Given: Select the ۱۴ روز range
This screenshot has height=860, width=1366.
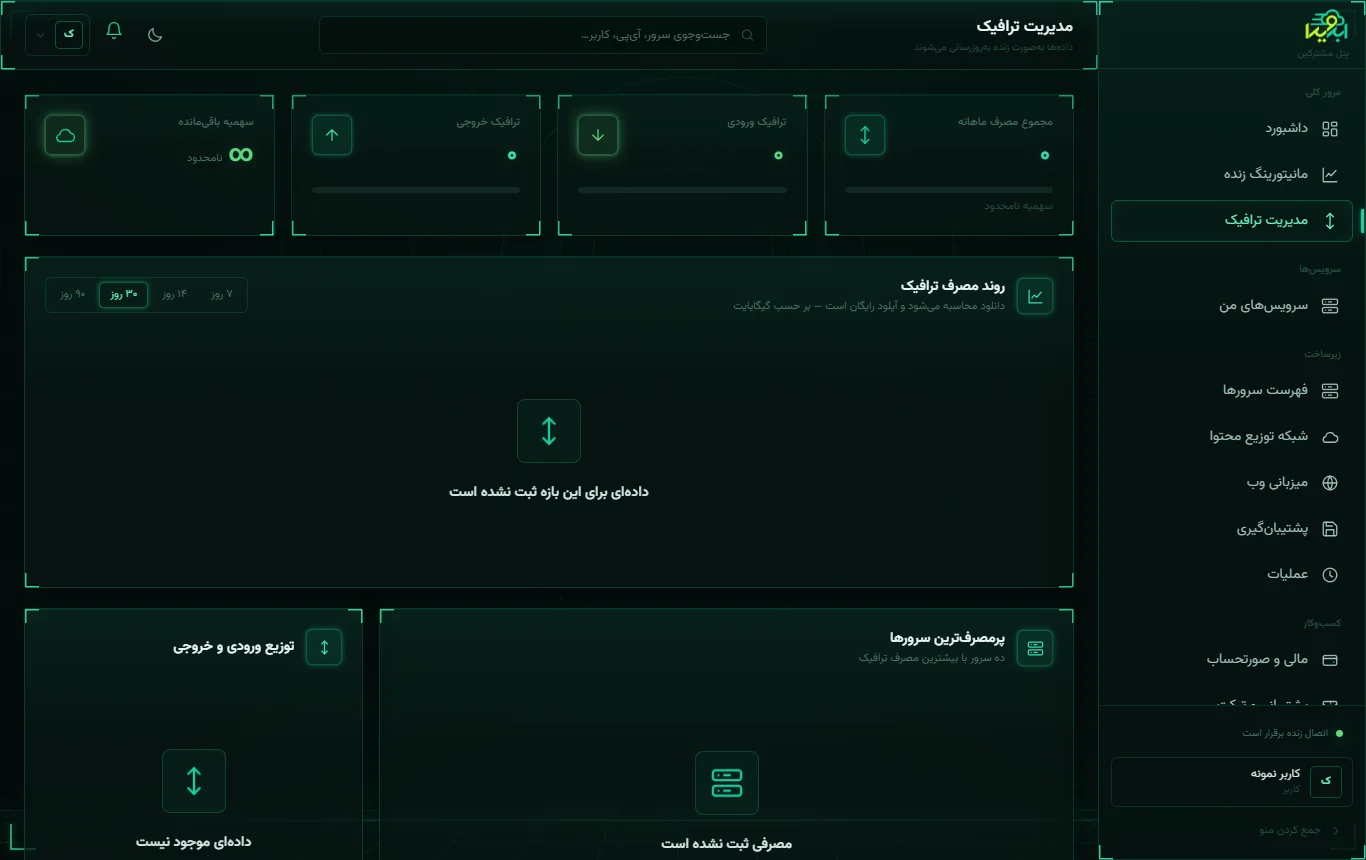Looking at the screenshot, I should 174,295.
